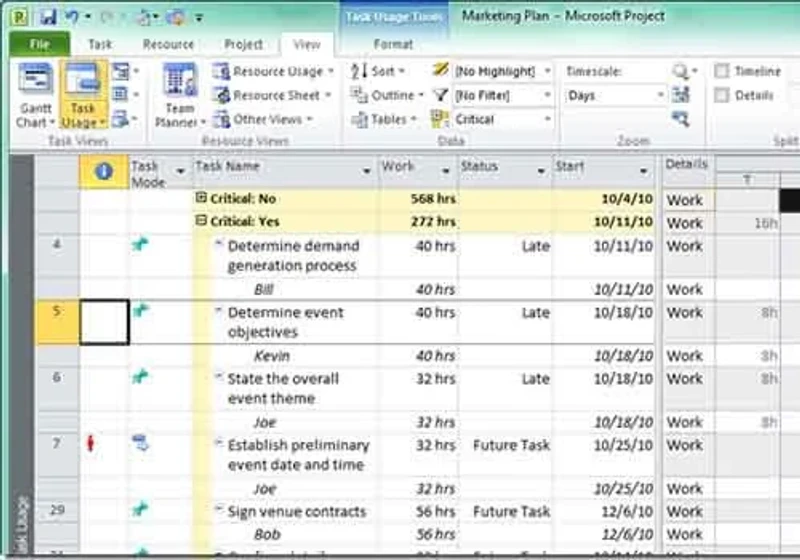This screenshot has width=800, height=560.
Task: Click the Outline button
Action: 387,95
